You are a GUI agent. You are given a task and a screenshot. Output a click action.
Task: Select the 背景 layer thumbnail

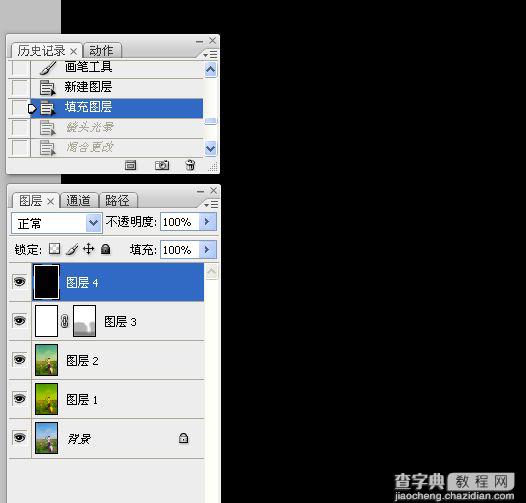tap(46, 438)
